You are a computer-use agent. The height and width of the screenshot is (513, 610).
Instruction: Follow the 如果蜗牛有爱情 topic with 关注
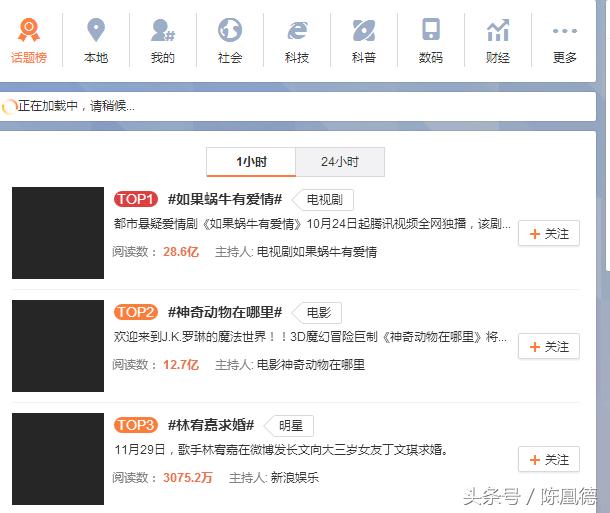click(x=549, y=233)
